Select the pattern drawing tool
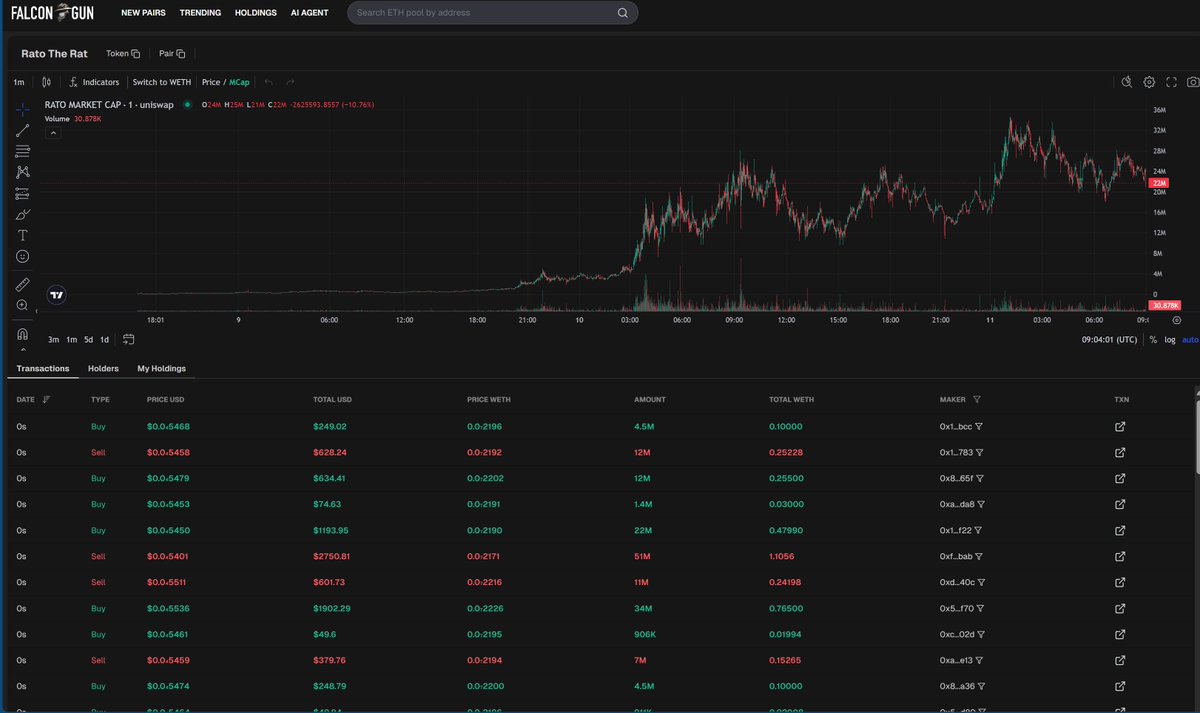The height and width of the screenshot is (713, 1200). point(22,172)
